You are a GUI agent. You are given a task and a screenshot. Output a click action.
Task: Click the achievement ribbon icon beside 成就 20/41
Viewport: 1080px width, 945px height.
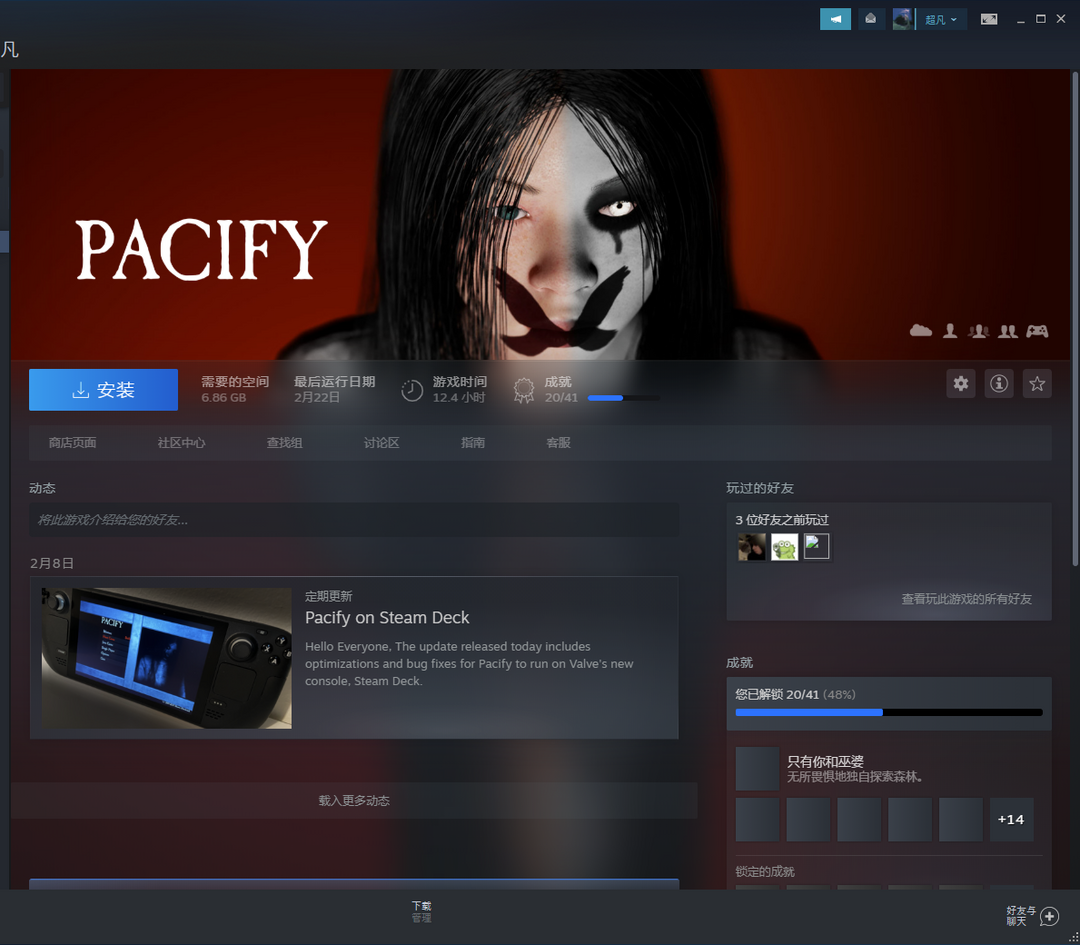(523, 391)
